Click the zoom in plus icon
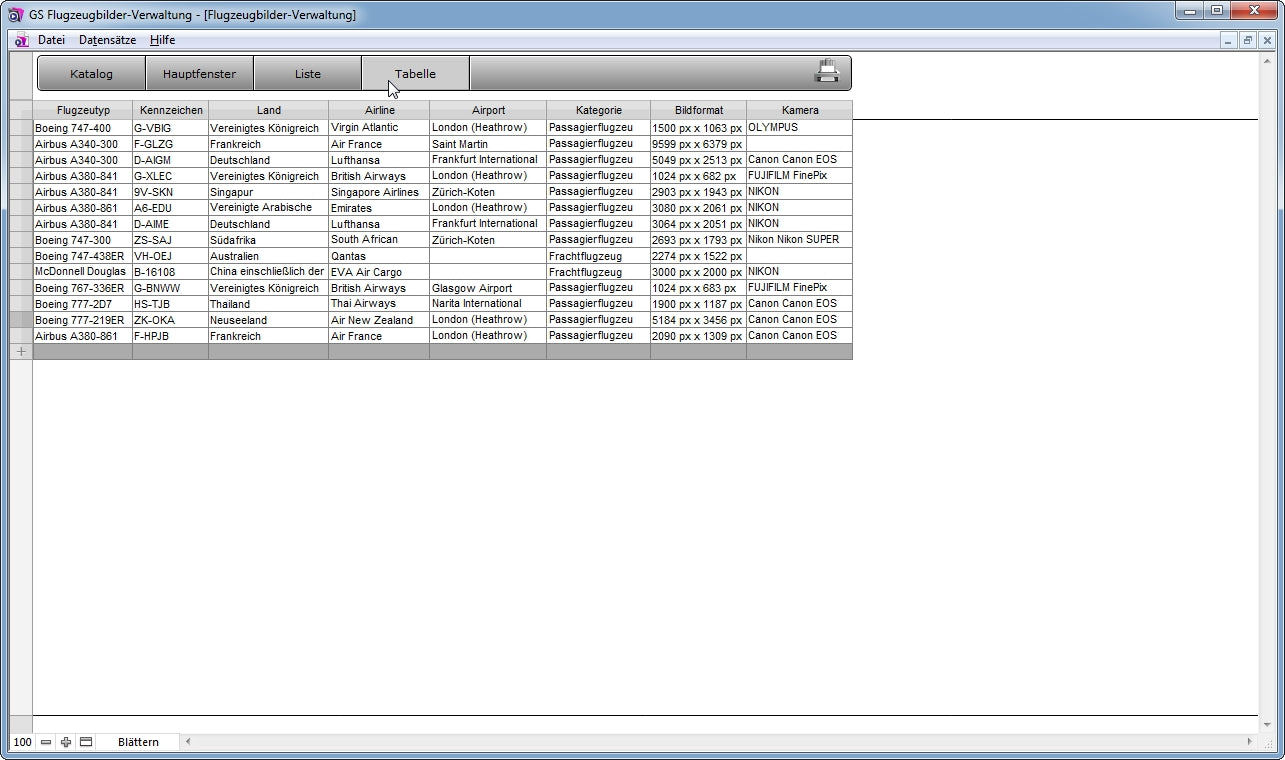The image size is (1285, 760). tap(66, 742)
